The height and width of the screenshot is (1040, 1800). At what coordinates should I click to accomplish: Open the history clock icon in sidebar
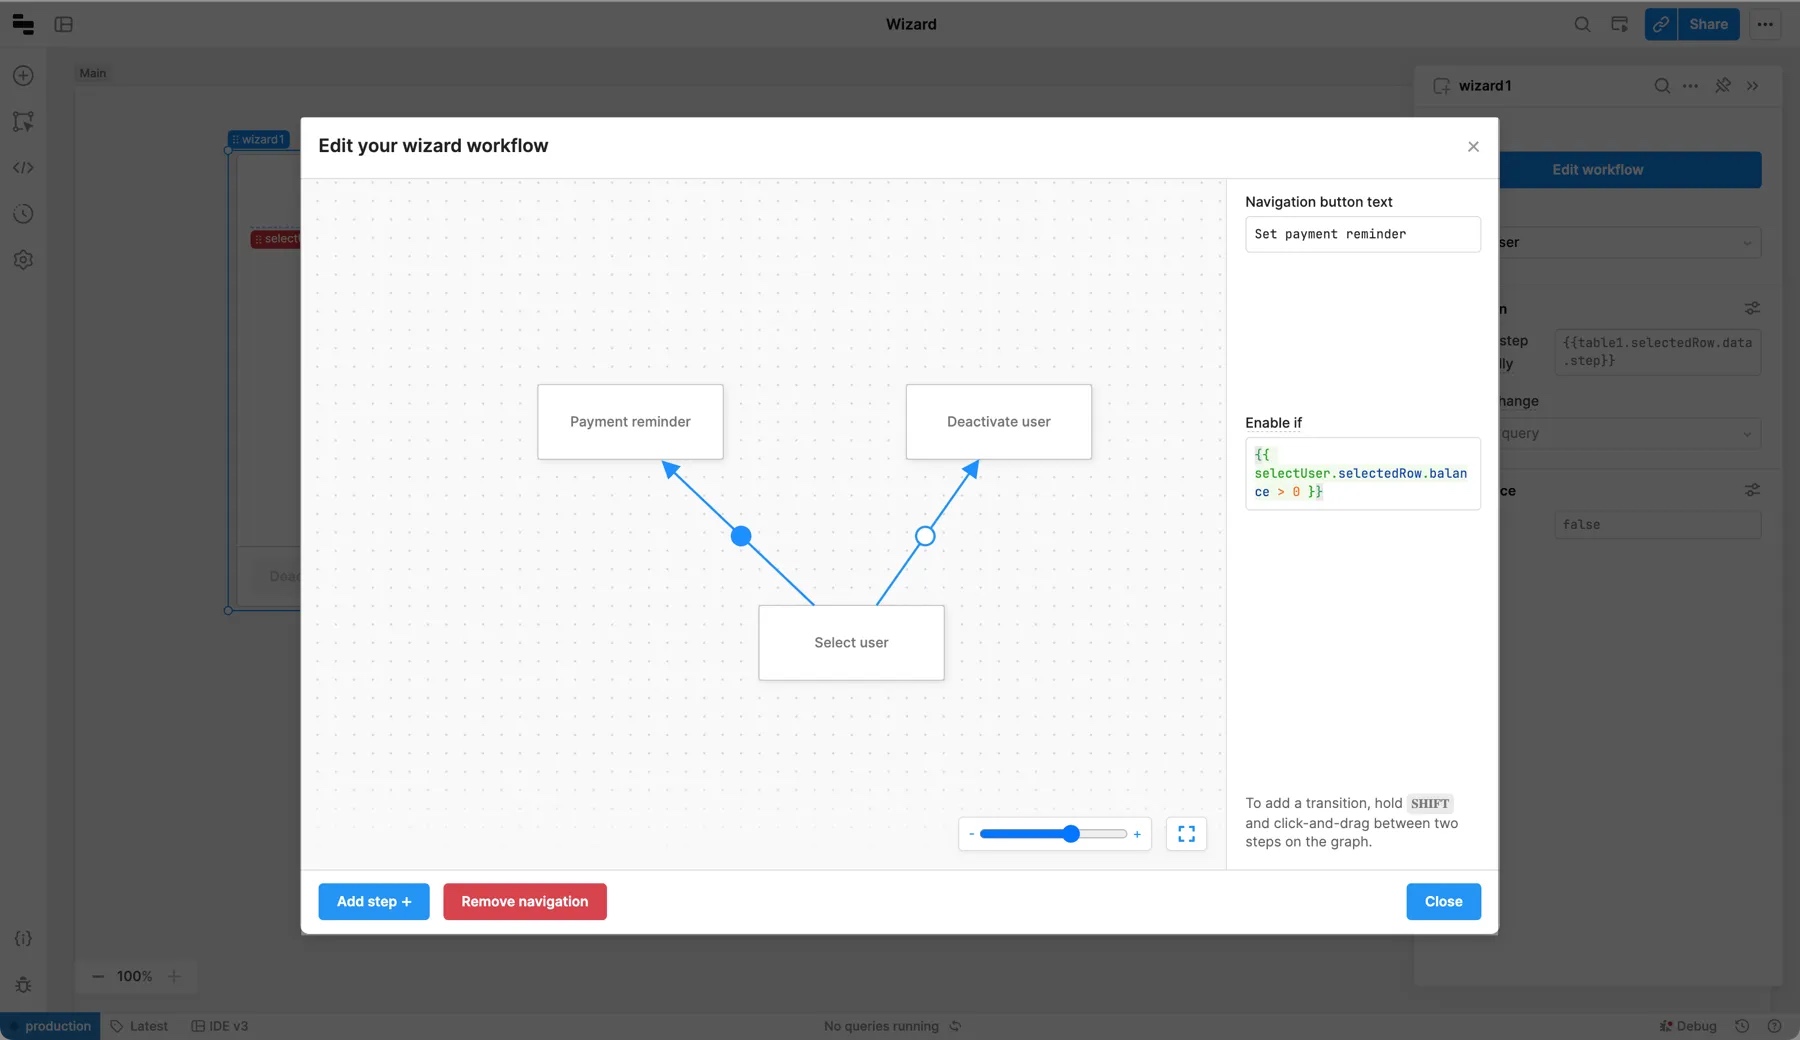pyautogui.click(x=23, y=214)
